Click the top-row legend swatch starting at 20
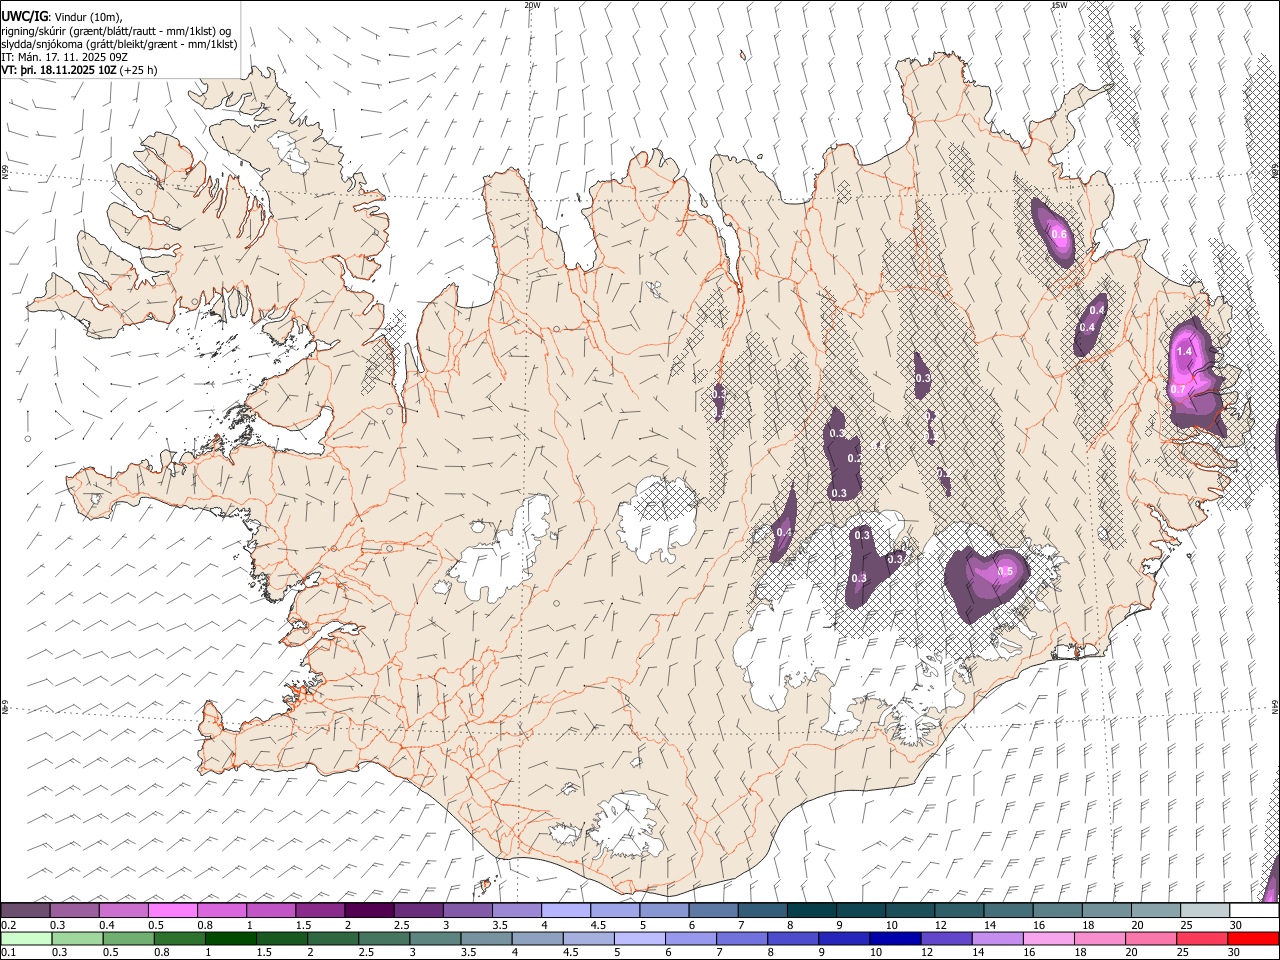Screen dimensions: 1280x960 (1155, 911)
